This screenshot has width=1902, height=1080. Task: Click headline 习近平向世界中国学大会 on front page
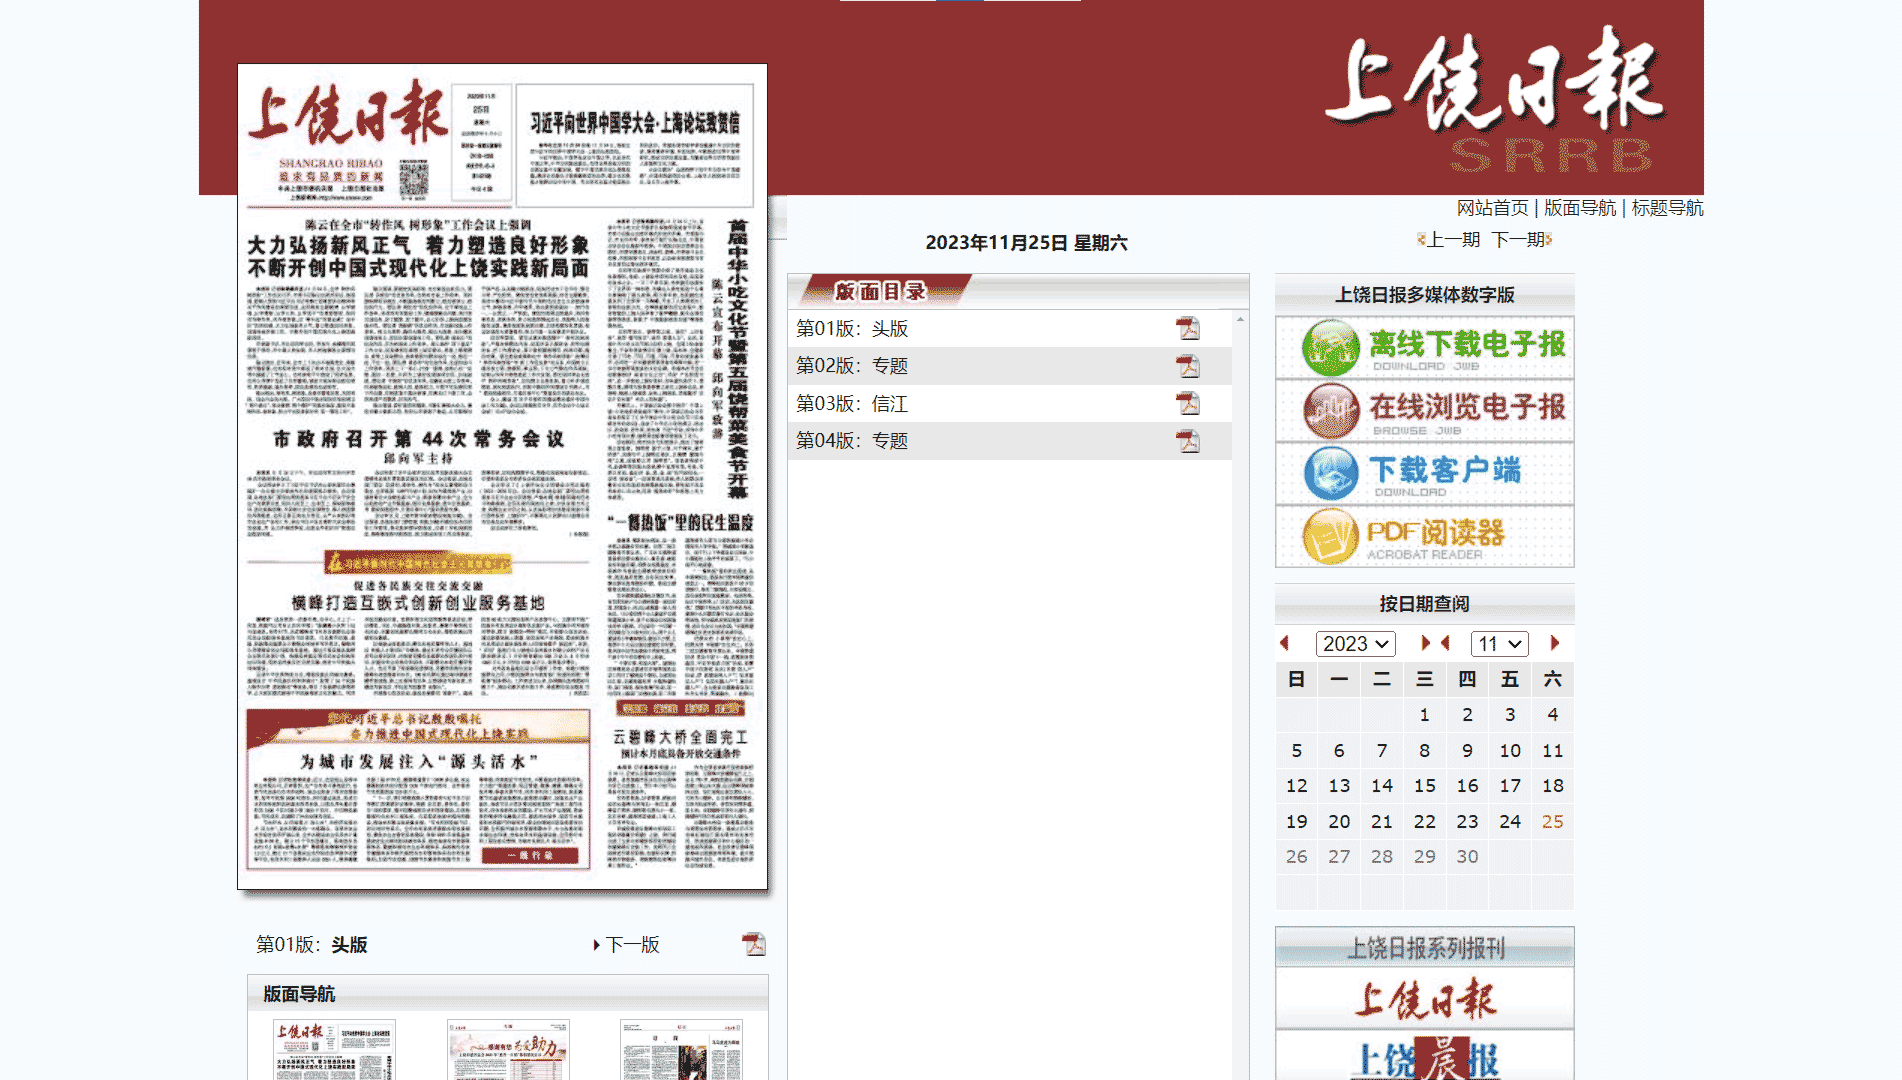(635, 123)
